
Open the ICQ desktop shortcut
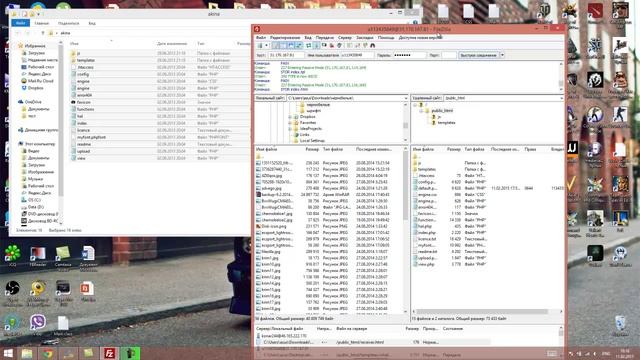12,256
